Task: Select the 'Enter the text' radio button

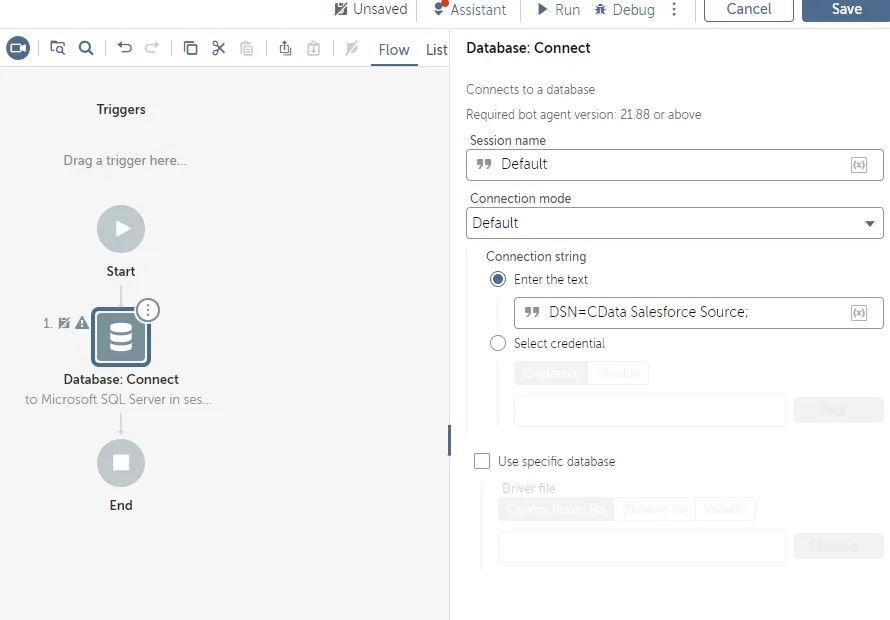Action: point(498,280)
